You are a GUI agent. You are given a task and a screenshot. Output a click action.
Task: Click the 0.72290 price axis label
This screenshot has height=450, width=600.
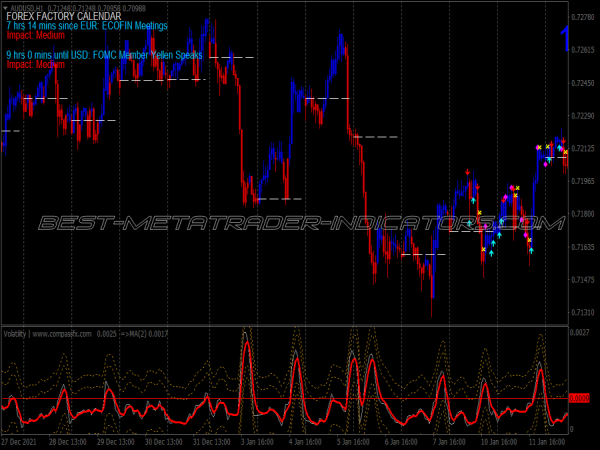point(582,116)
